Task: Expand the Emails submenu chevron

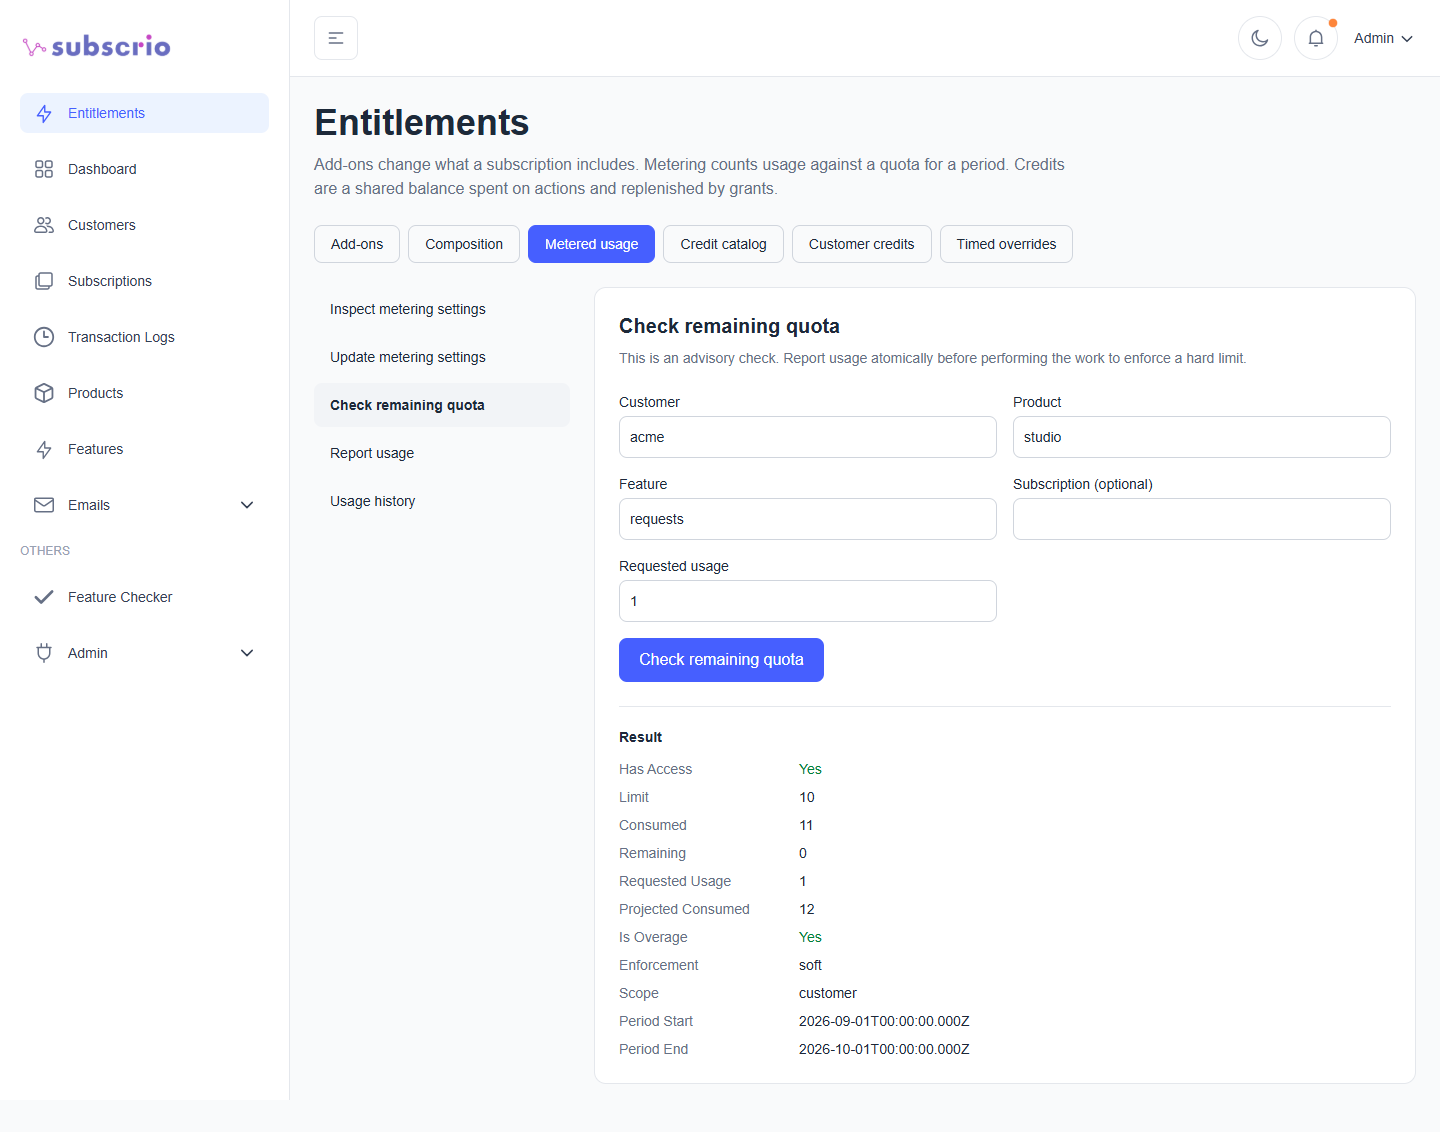Action: (x=247, y=505)
